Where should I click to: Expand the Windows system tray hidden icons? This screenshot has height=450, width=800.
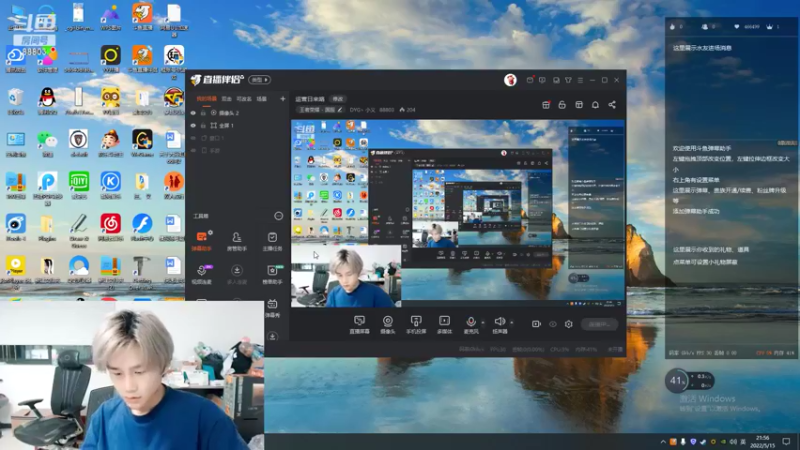pyautogui.click(x=663, y=442)
